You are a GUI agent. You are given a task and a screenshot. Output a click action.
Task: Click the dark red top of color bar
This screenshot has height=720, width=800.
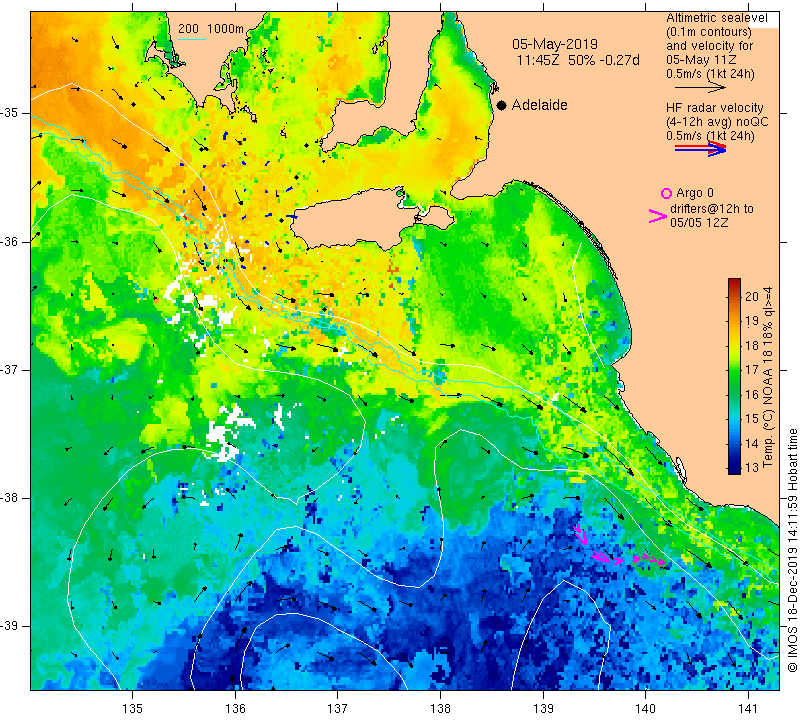734,282
